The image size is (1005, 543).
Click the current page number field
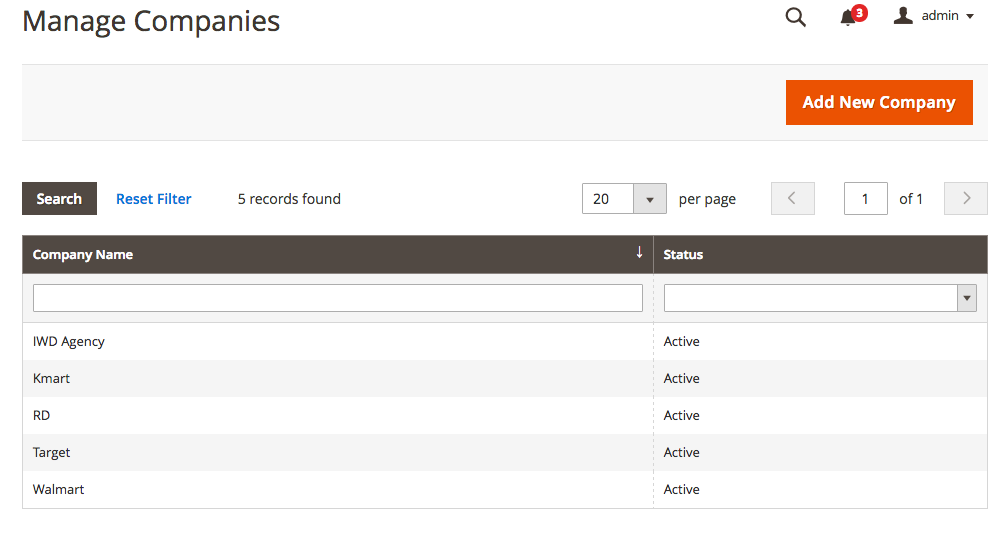tap(865, 199)
